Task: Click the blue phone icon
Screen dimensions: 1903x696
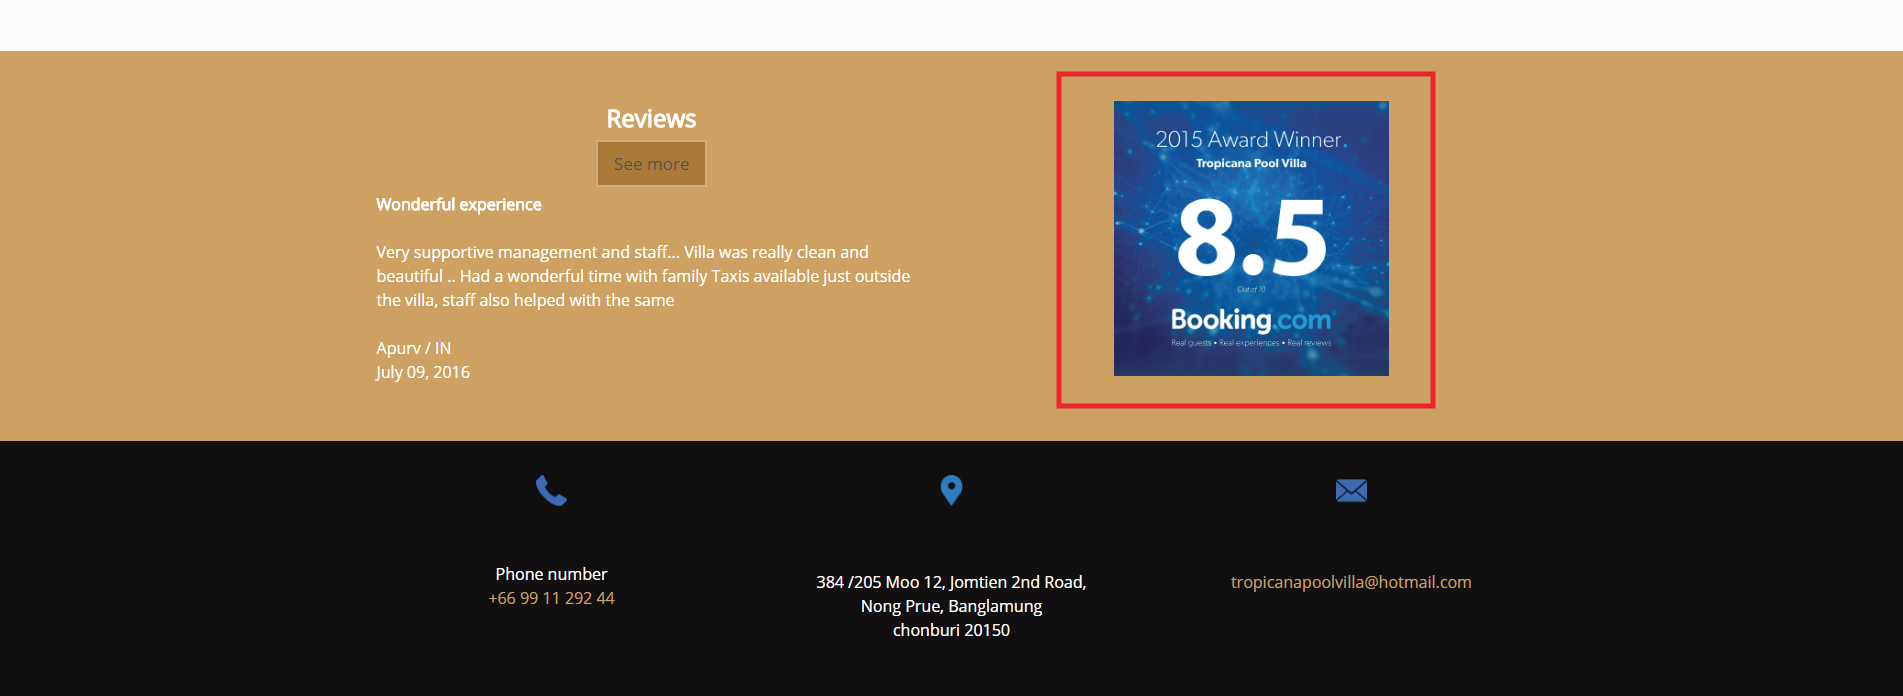Action: pyautogui.click(x=551, y=490)
